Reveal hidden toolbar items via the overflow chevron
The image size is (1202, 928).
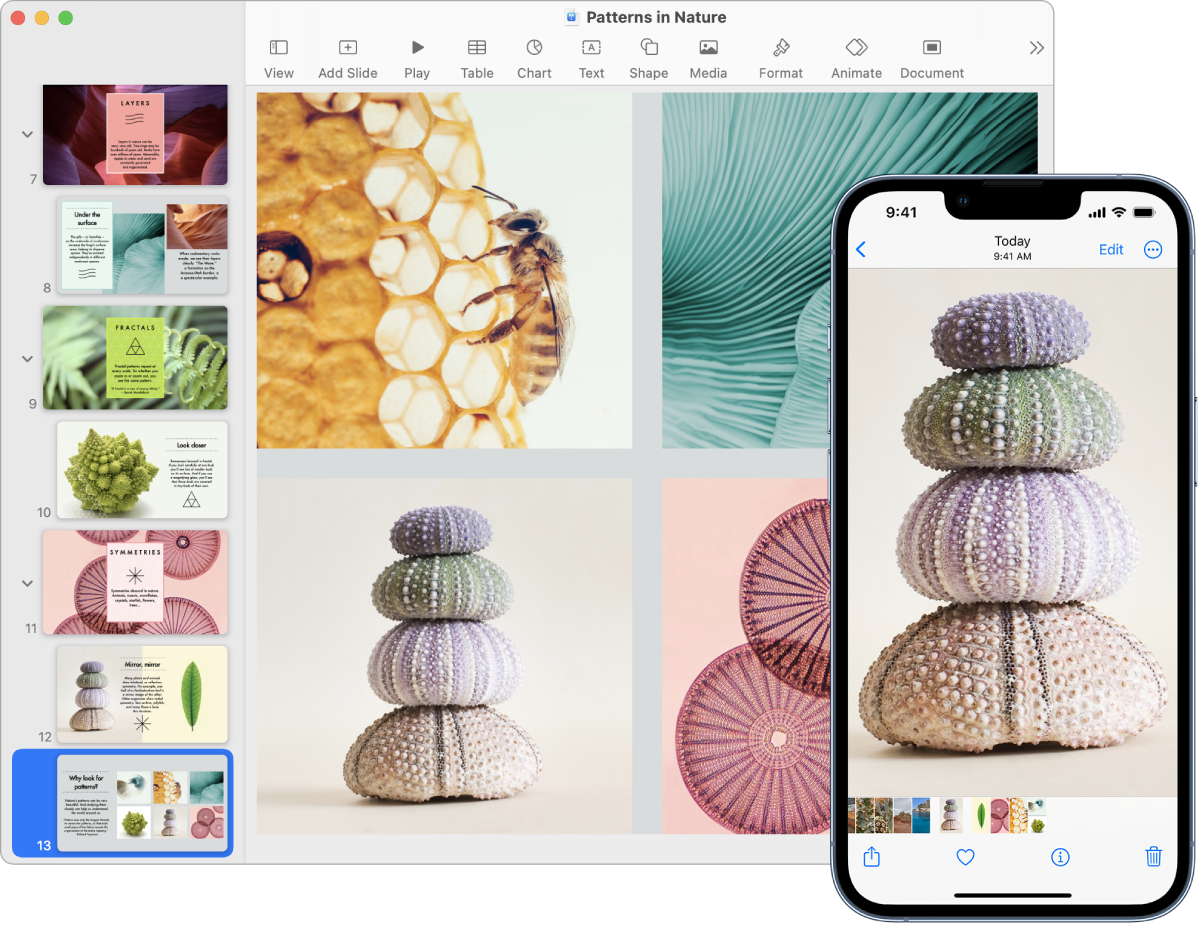point(1035,45)
